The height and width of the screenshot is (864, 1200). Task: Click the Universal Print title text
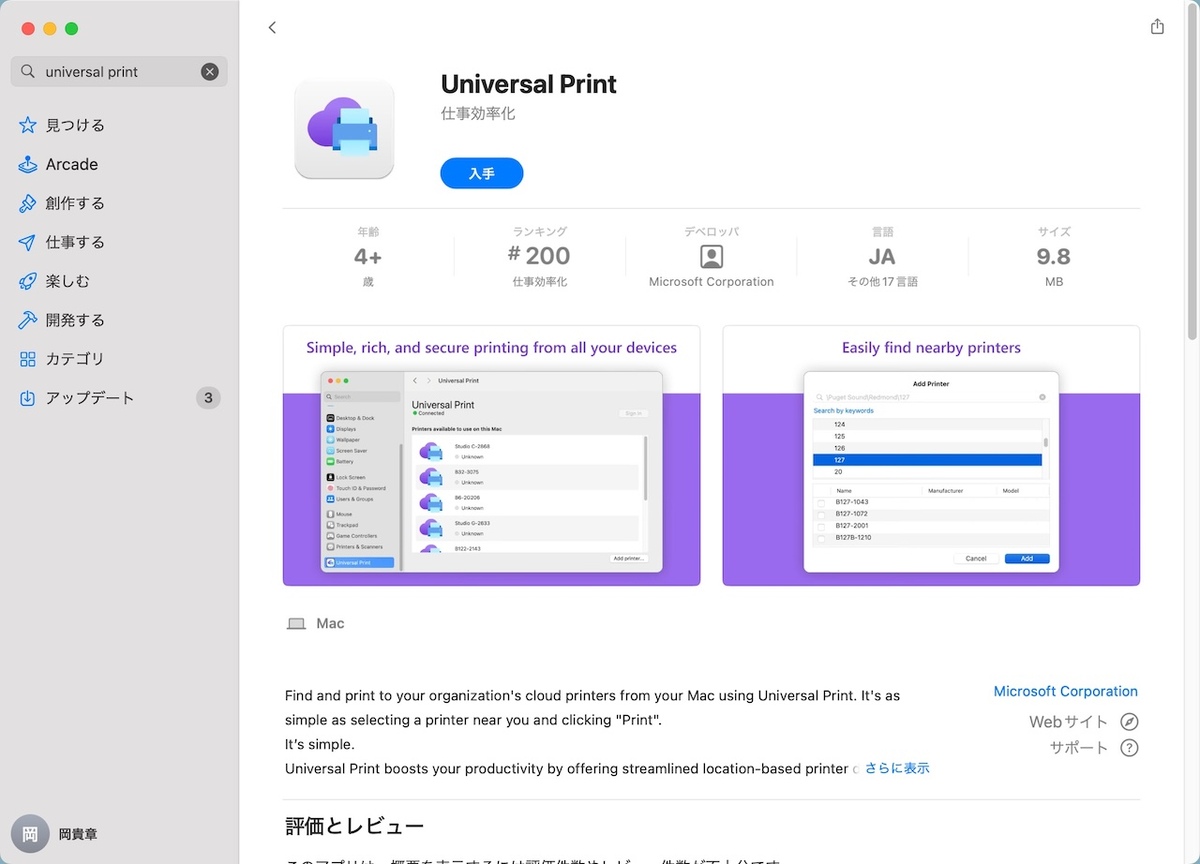click(x=529, y=84)
